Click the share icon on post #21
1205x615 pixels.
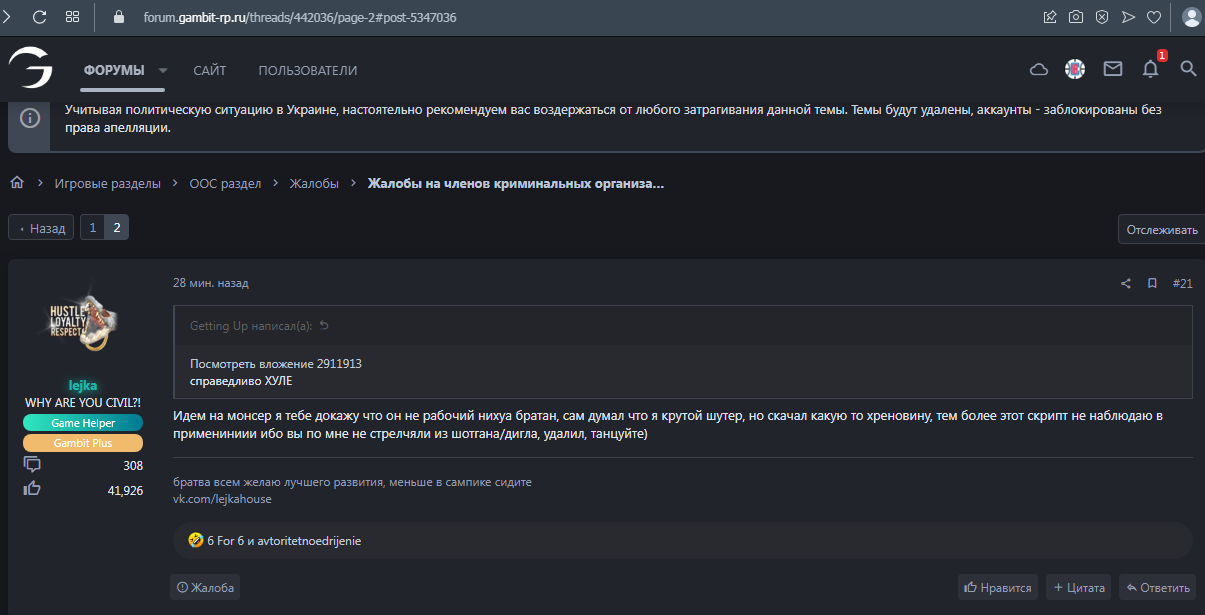click(x=1126, y=284)
